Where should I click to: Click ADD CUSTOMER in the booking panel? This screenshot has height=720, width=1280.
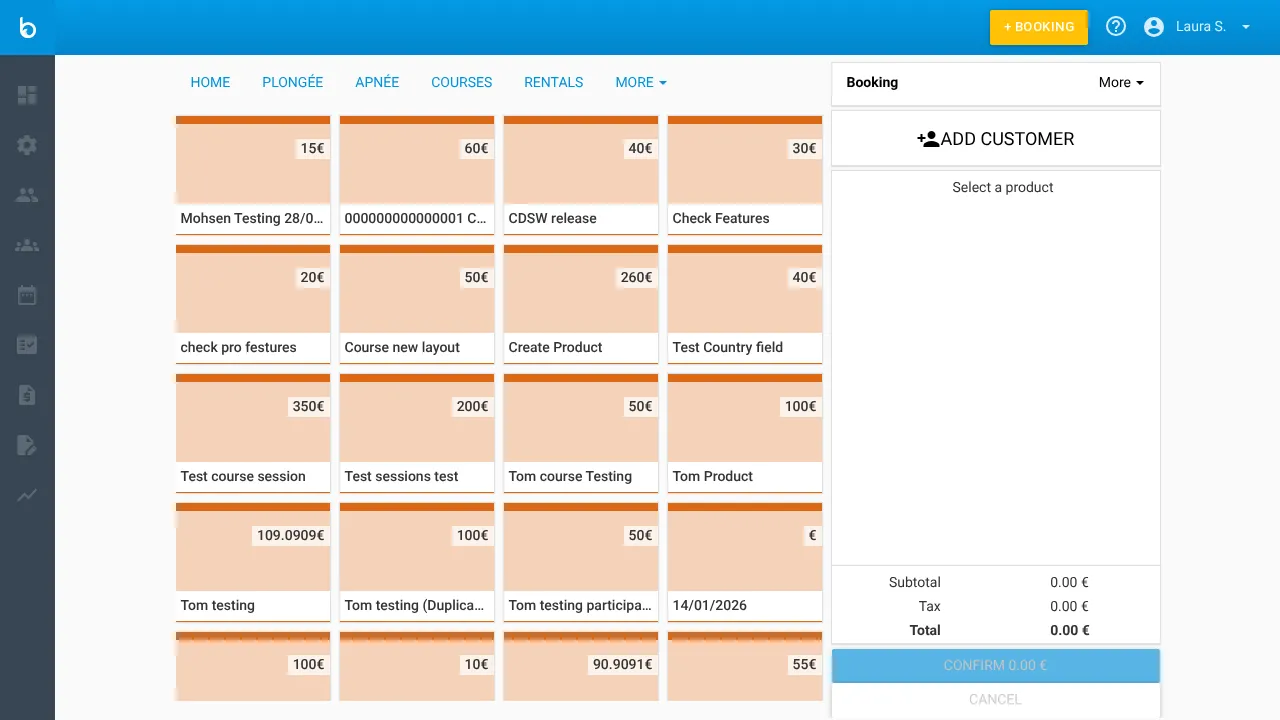click(995, 138)
